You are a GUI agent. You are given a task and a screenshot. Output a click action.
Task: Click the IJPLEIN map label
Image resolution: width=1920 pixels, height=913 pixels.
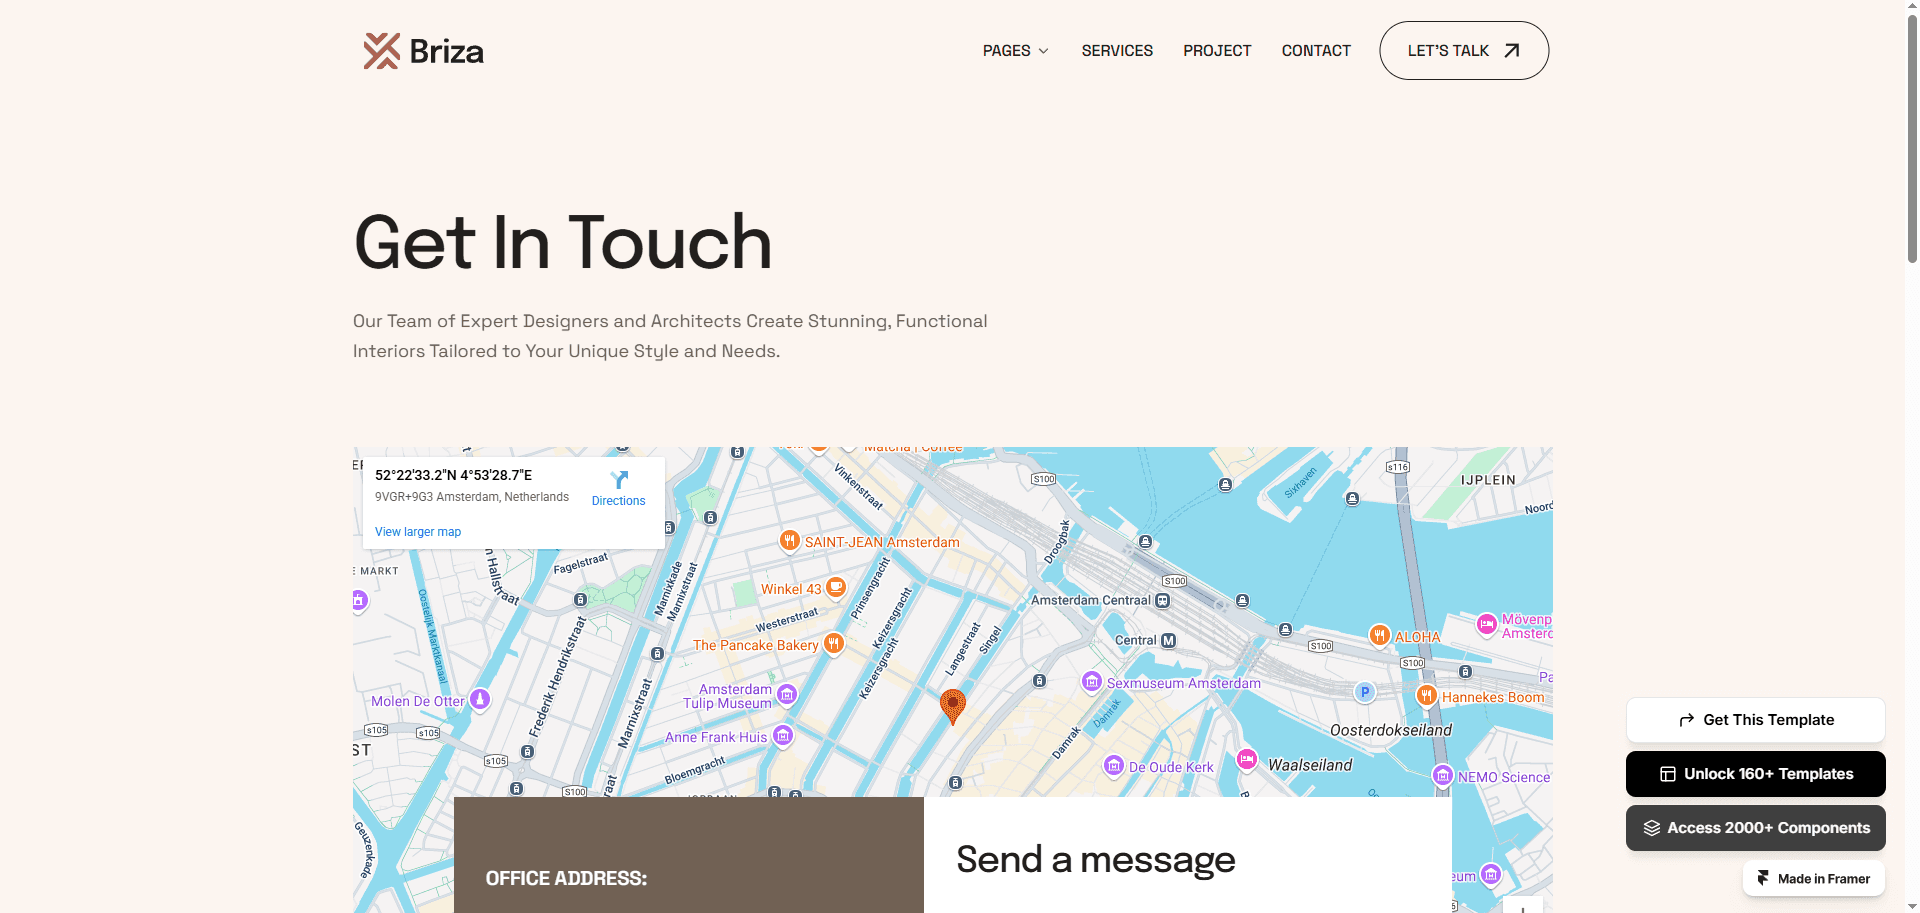1488,480
